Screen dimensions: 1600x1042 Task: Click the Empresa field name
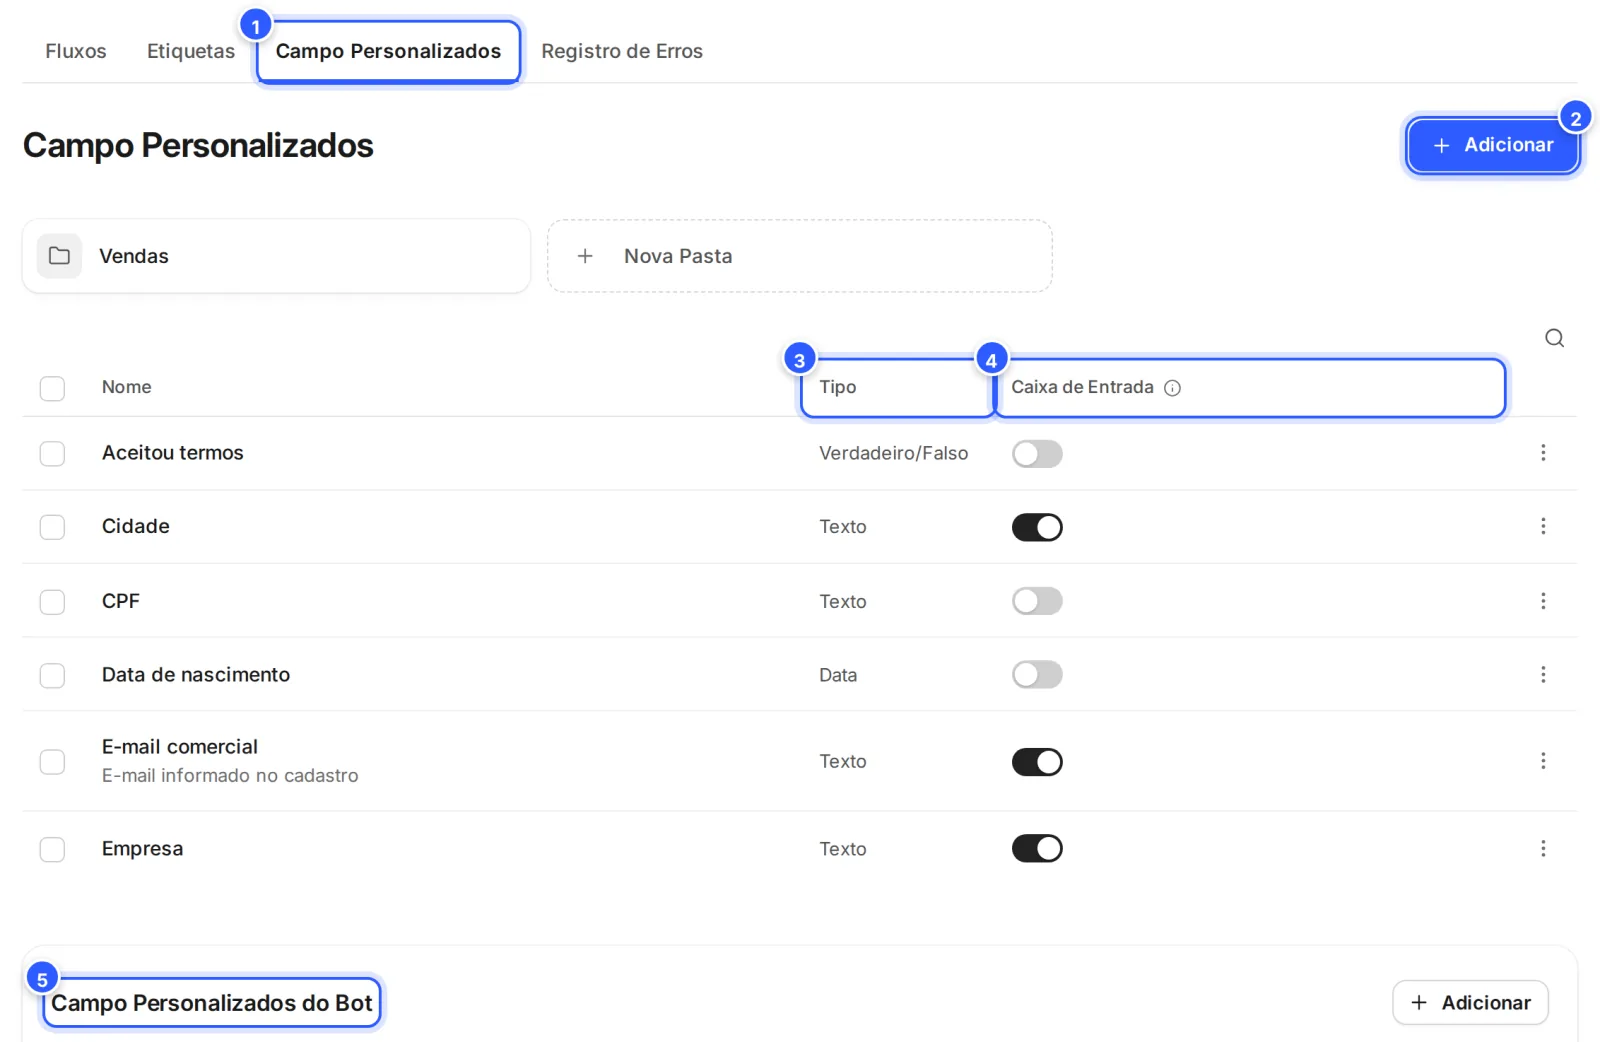tap(142, 849)
